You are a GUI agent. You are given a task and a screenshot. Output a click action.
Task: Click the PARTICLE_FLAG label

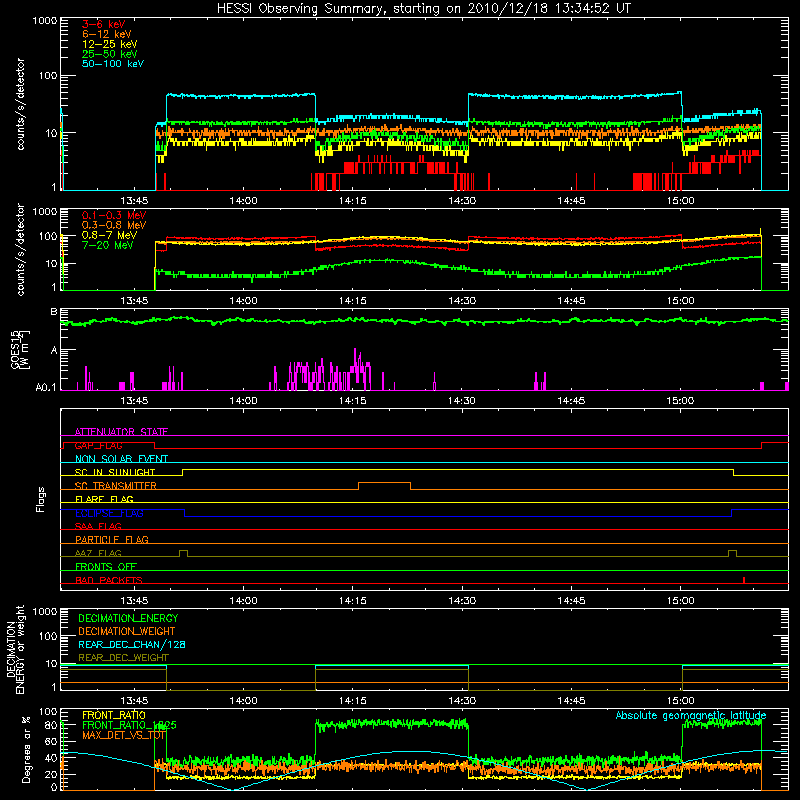[x=112, y=539]
